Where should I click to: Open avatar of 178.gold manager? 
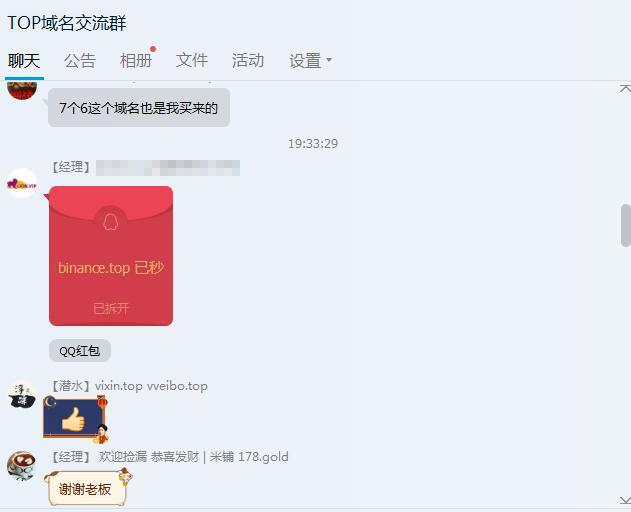pyautogui.click(x=22, y=466)
